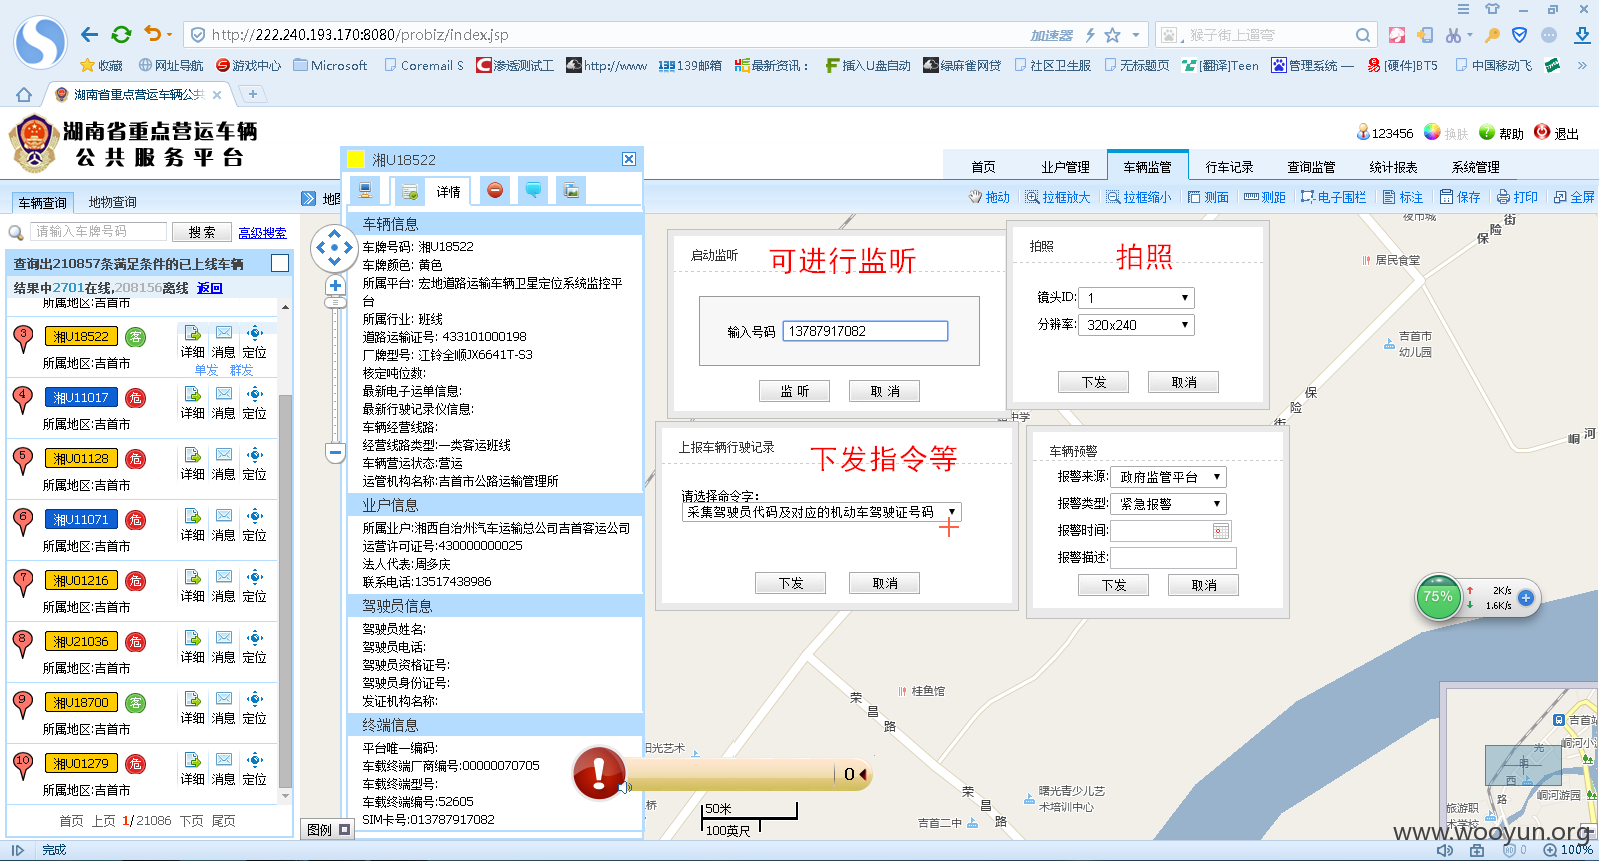The image size is (1599, 861).
Task: Select the 电子围栏 geofence tool
Action: click(x=1333, y=197)
